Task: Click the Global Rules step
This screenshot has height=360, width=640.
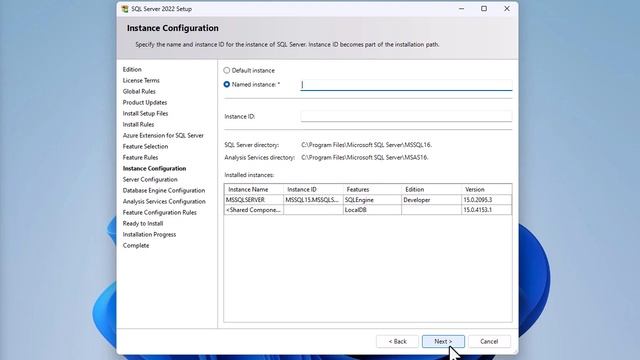Action: pyautogui.click(x=139, y=91)
